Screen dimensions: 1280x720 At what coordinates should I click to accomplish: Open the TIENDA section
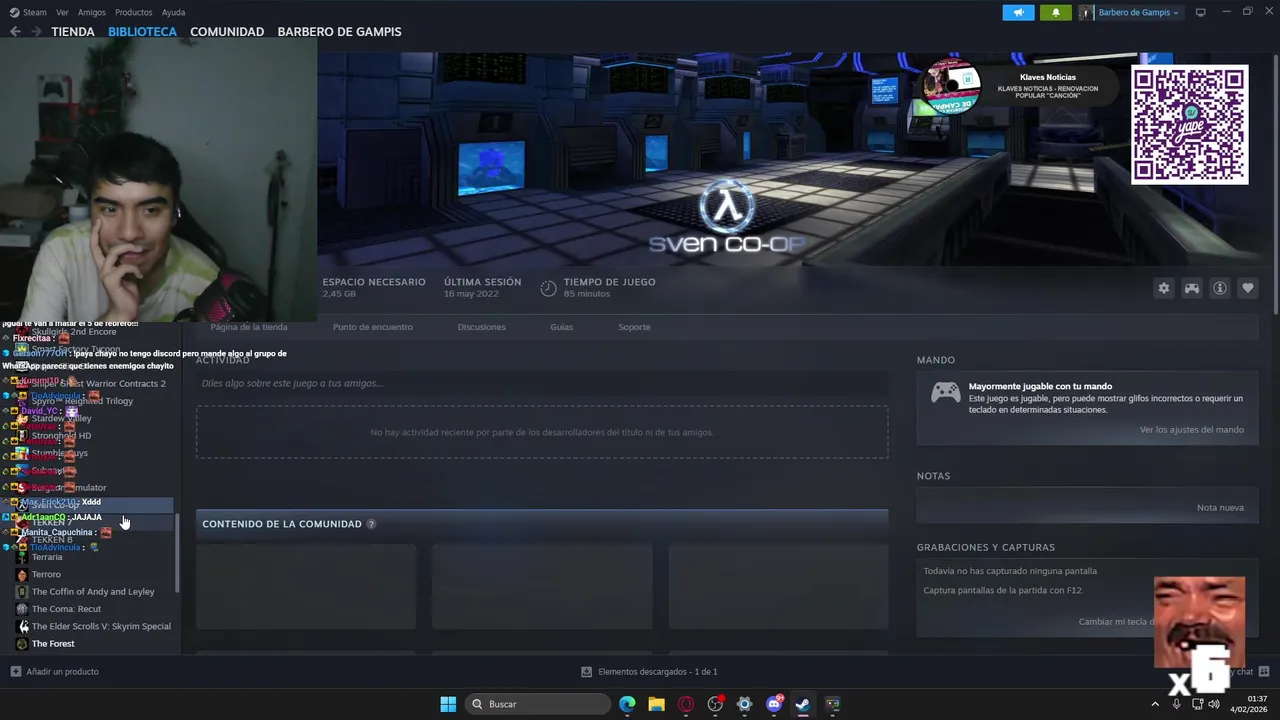(73, 32)
